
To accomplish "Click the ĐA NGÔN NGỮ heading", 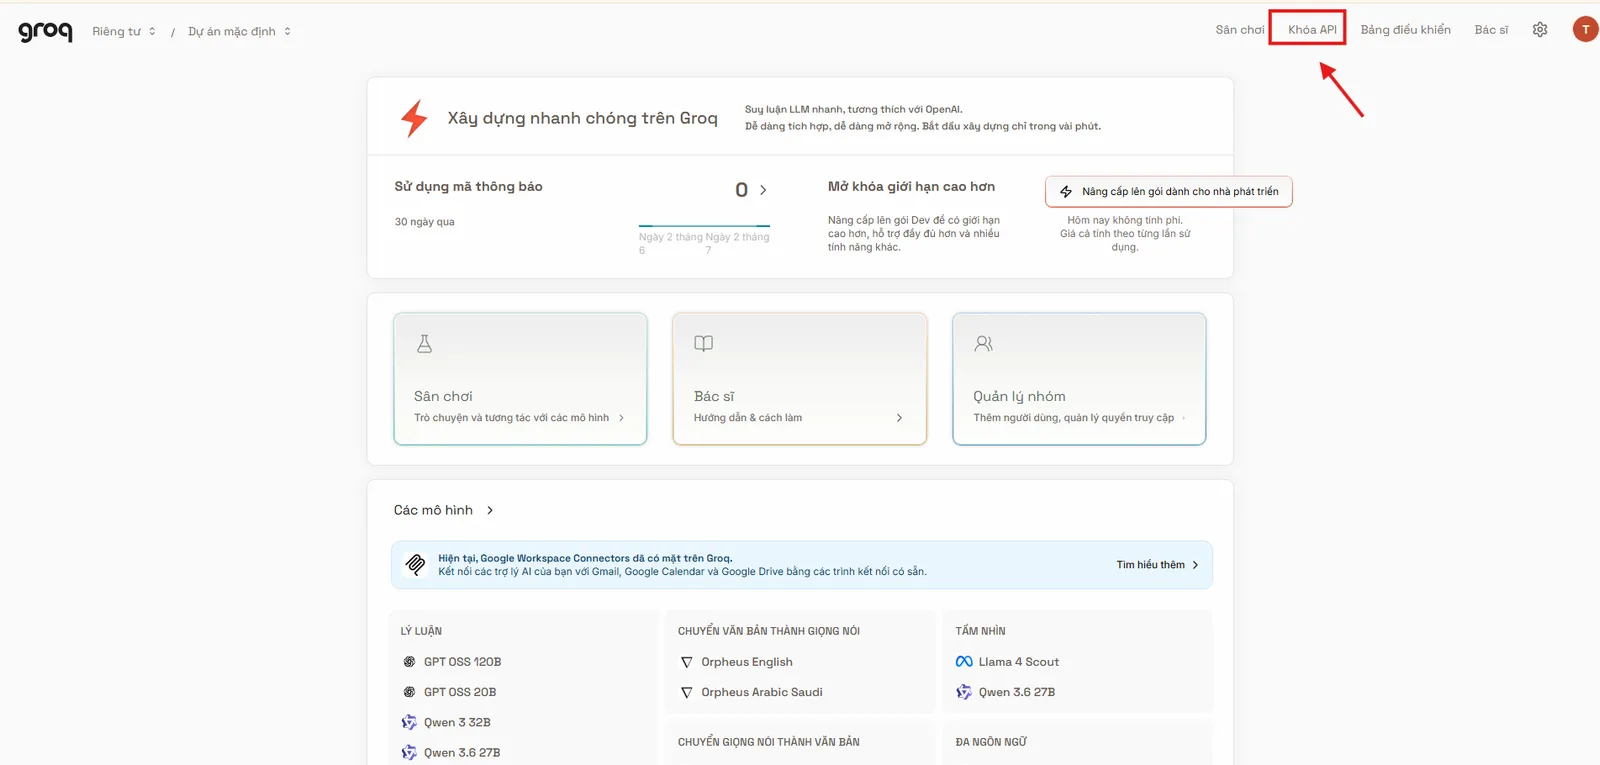I will [991, 742].
